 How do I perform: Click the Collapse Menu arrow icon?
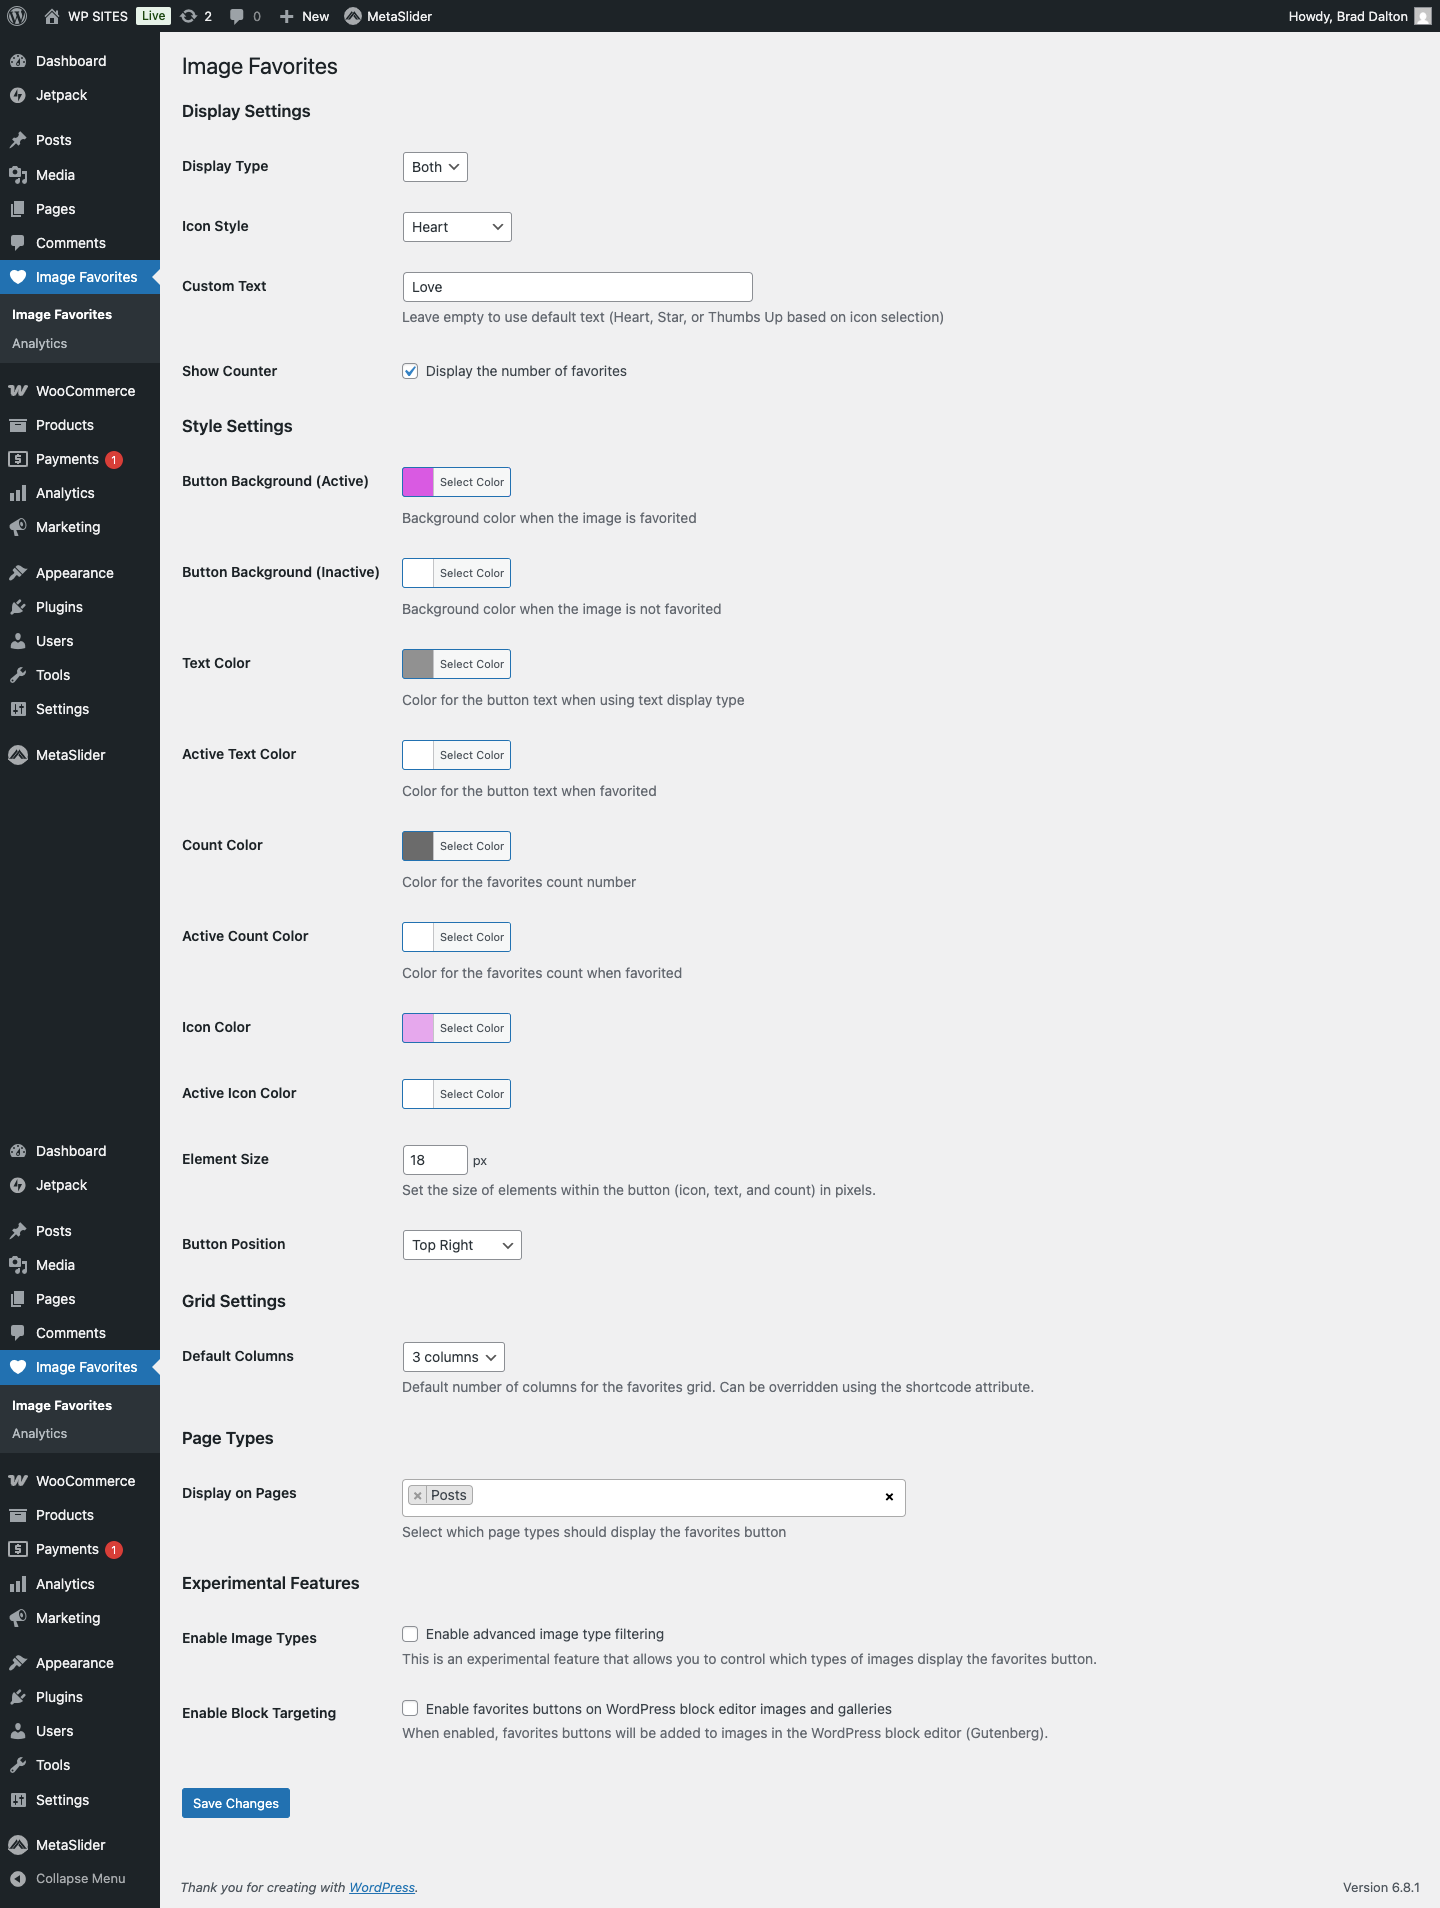click(x=17, y=1879)
